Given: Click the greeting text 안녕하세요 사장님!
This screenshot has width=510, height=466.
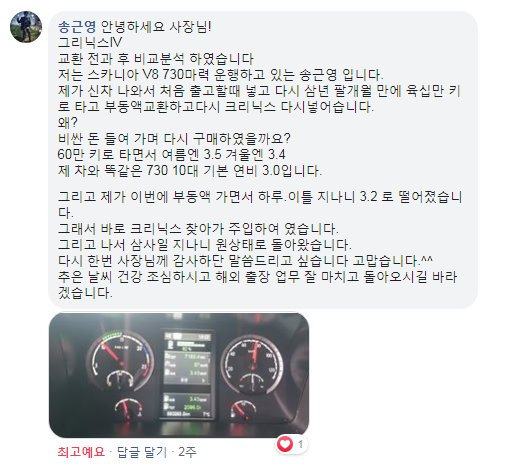Looking at the screenshot, I should point(156,27).
